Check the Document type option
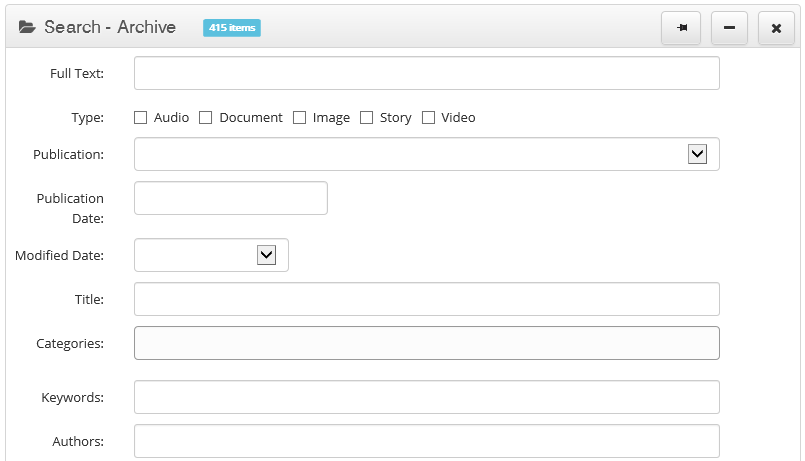This screenshot has width=805, height=461. [x=205, y=118]
